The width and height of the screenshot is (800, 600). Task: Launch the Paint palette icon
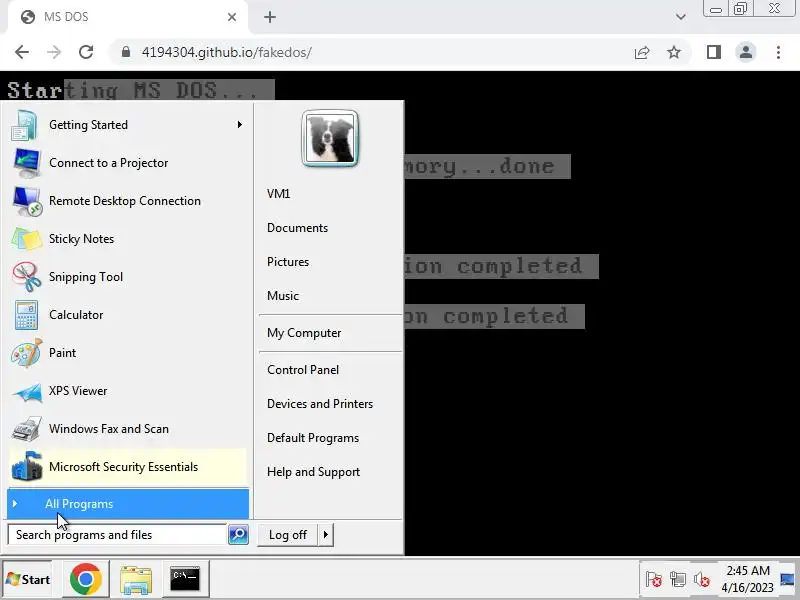click(27, 353)
